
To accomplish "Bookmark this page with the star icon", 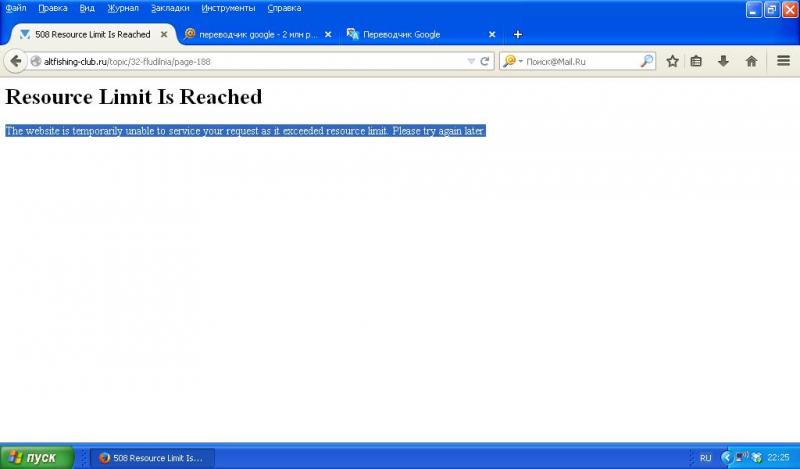I will pyautogui.click(x=673, y=61).
